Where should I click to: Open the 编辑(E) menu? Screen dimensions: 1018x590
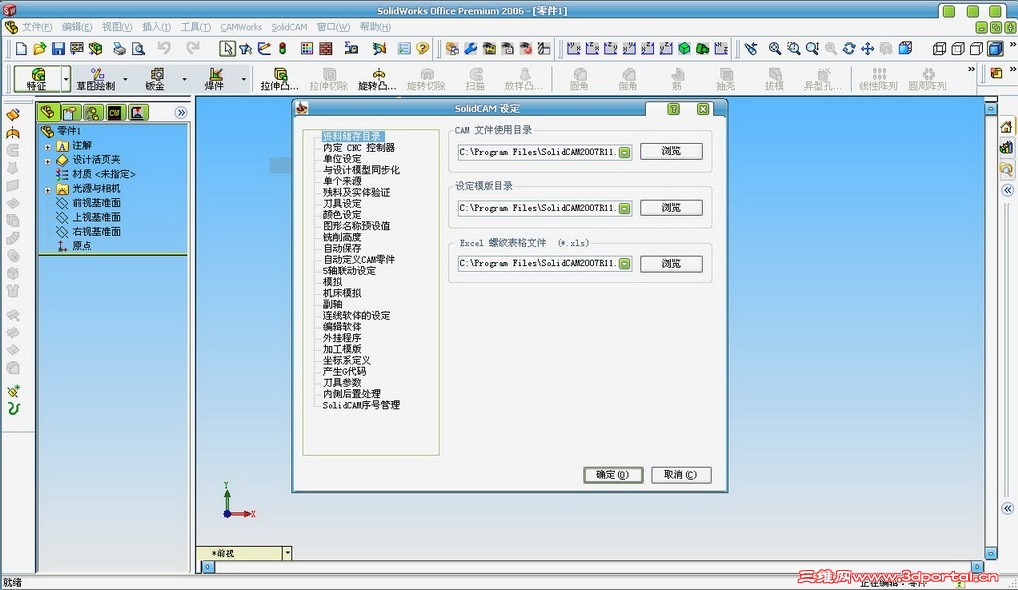(x=77, y=27)
